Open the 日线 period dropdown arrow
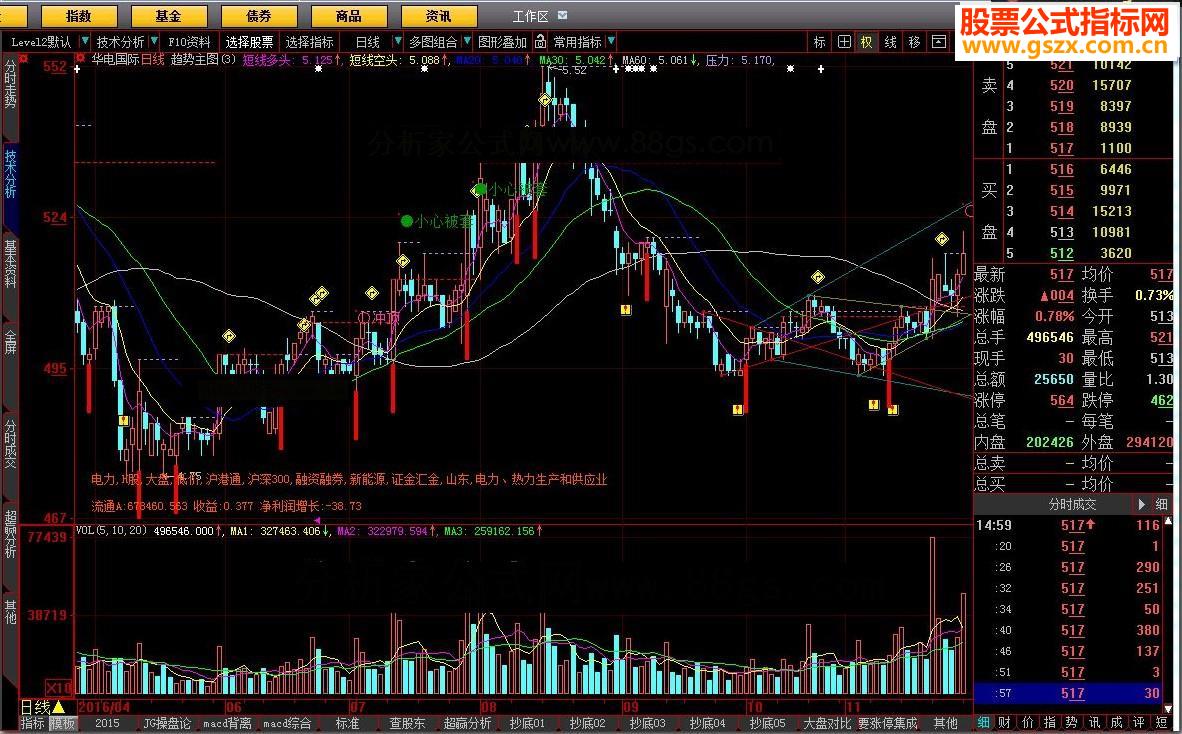This screenshot has width=1182, height=734. point(397,41)
